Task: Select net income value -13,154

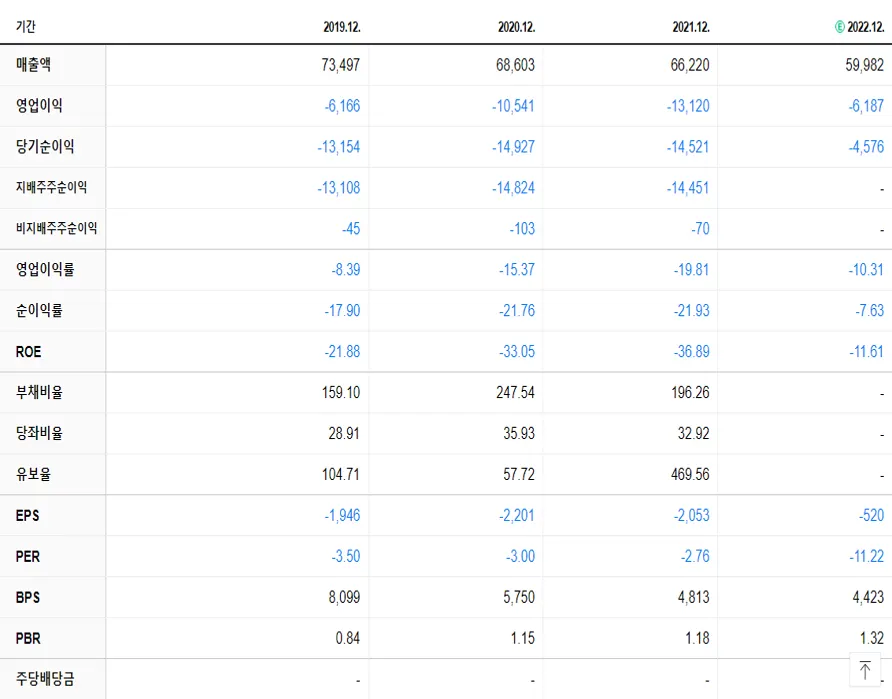Action: pyautogui.click(x=339, y=147)
